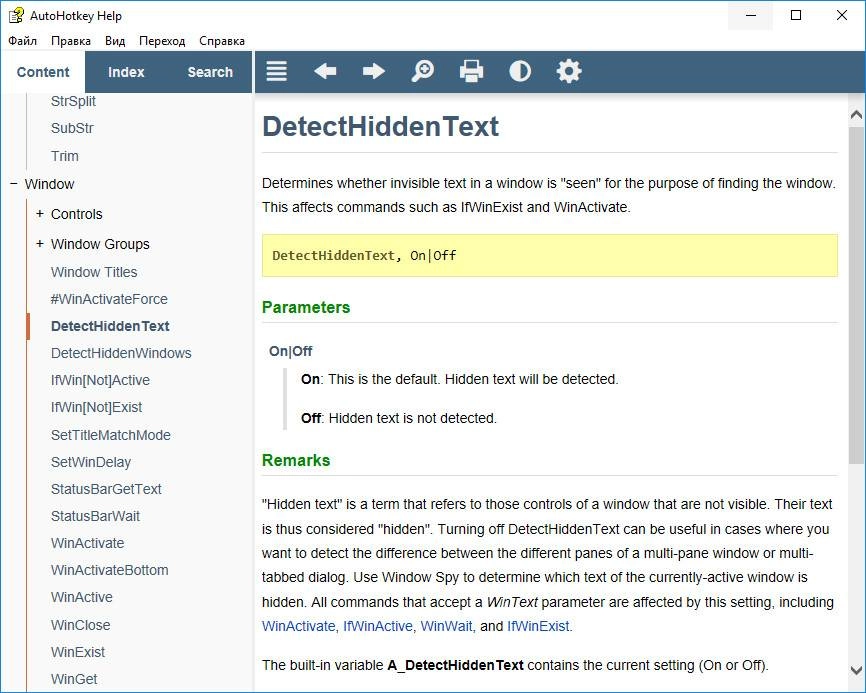Viewport: 866px width, 693px height.
Task: Click the zoom magnifier icon in toolbar
Action: tap(423, 71)
